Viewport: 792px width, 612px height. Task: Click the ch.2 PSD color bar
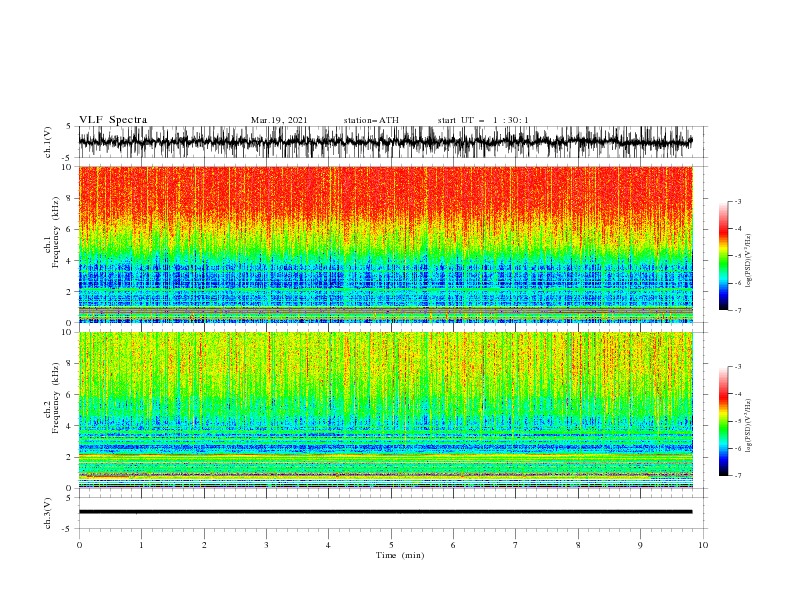coord(723,421)
